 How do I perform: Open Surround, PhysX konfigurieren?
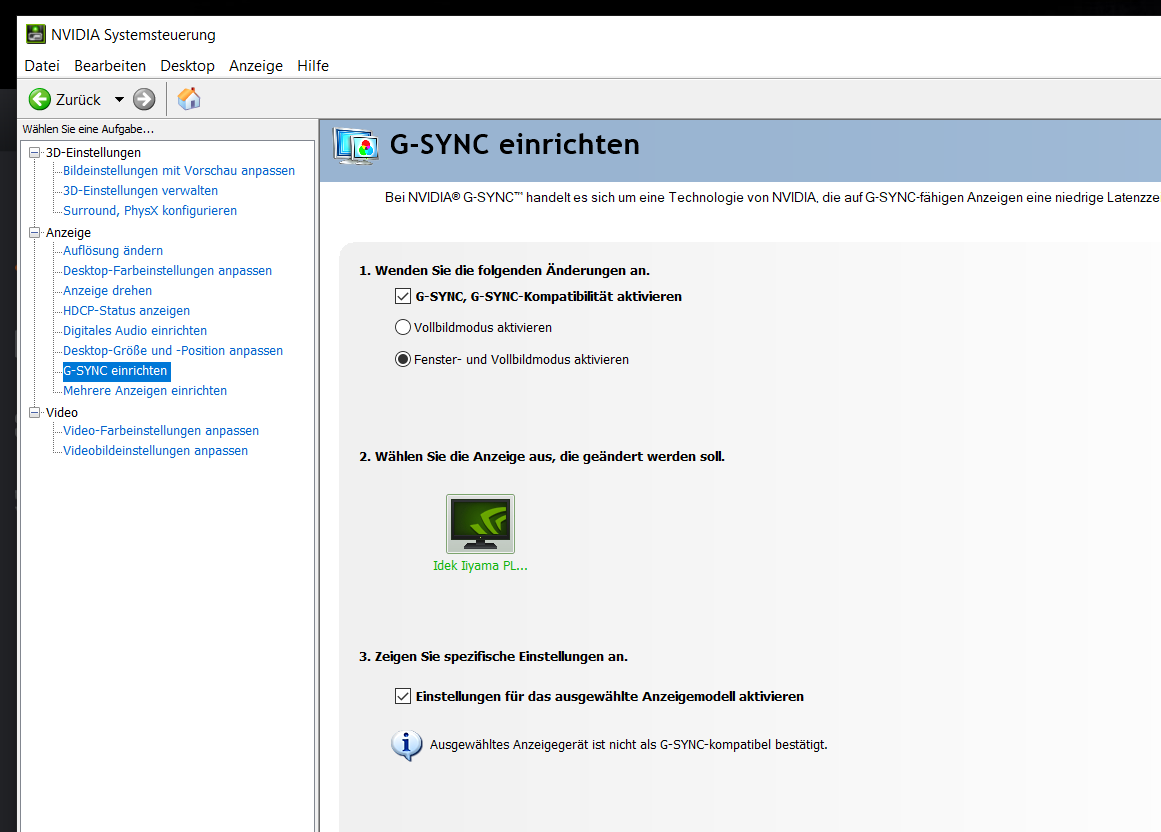point(150,211)
